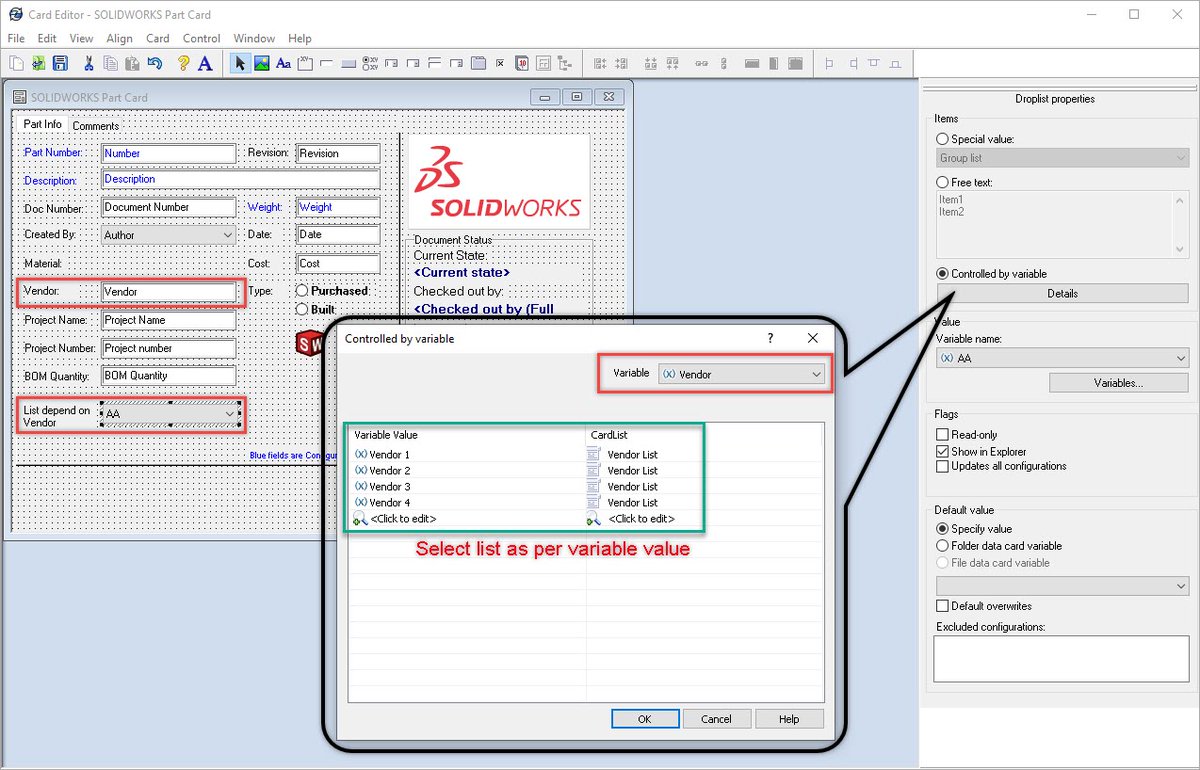Open the Window menu
The image size is (1200, 770).
click(254, 38)
